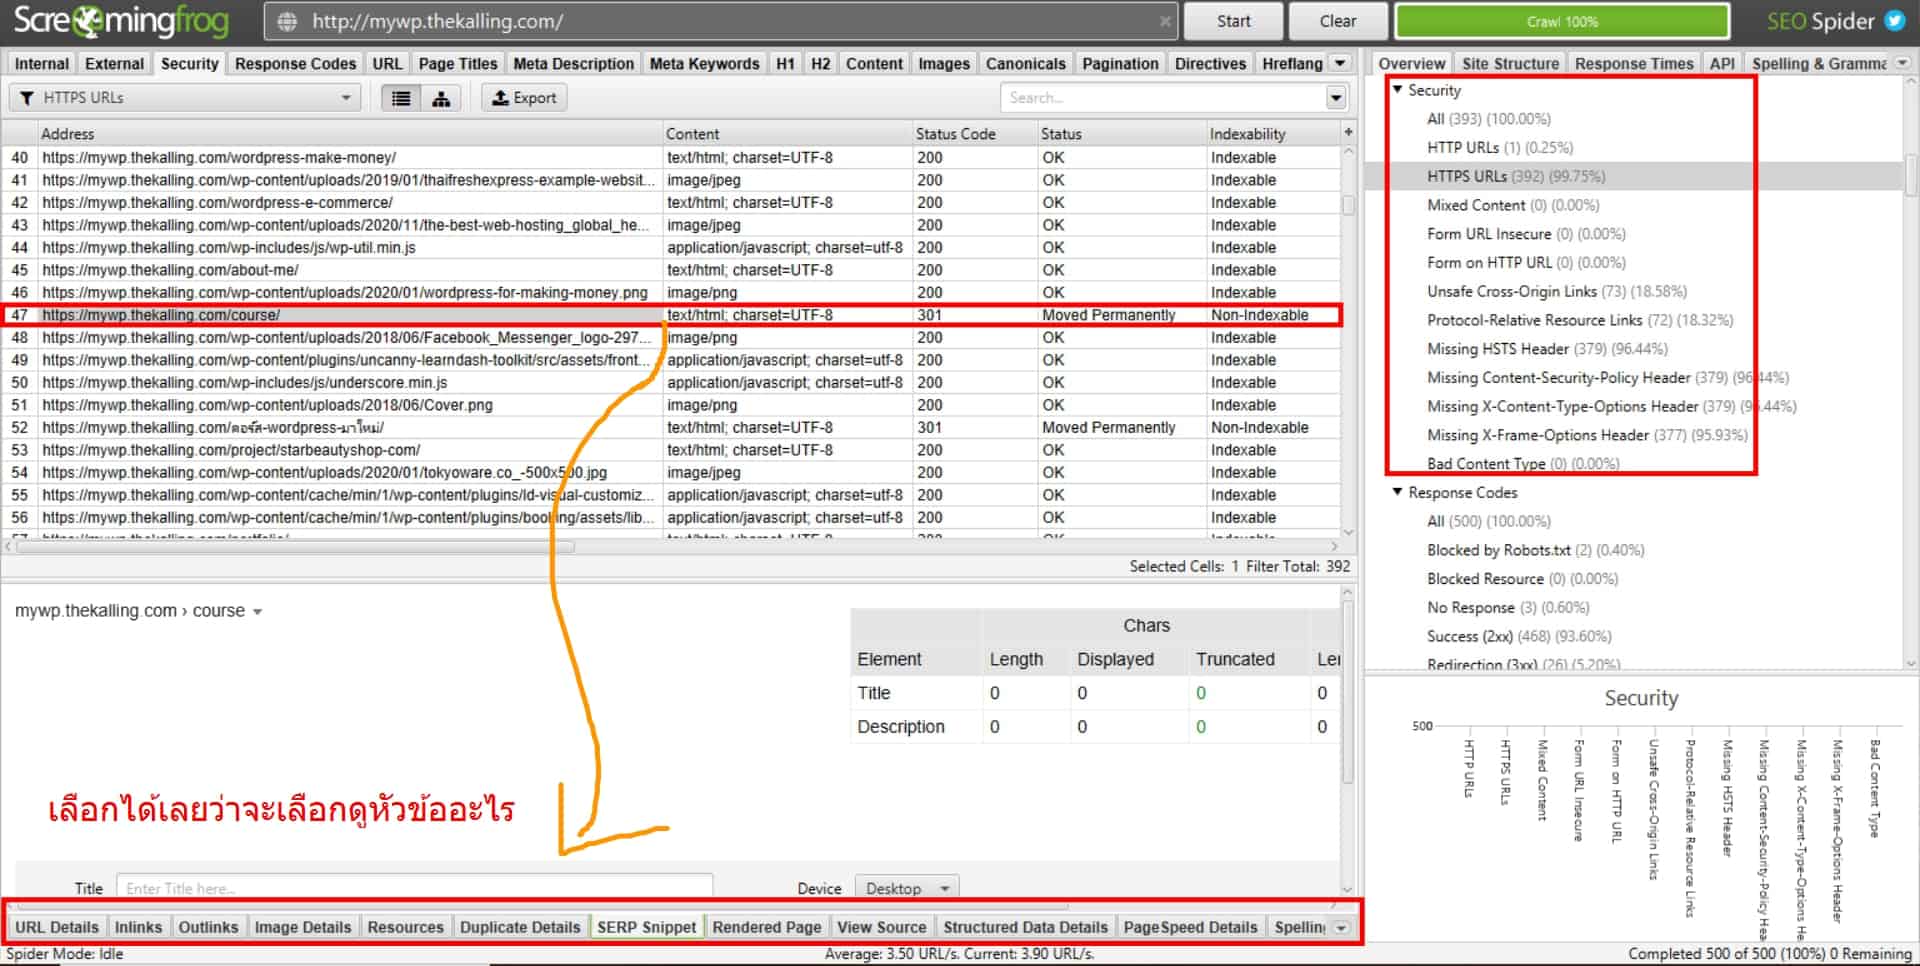Clear the crawl data
The height and width of the screenshot is (966, 1920).
click(1337, 21)
